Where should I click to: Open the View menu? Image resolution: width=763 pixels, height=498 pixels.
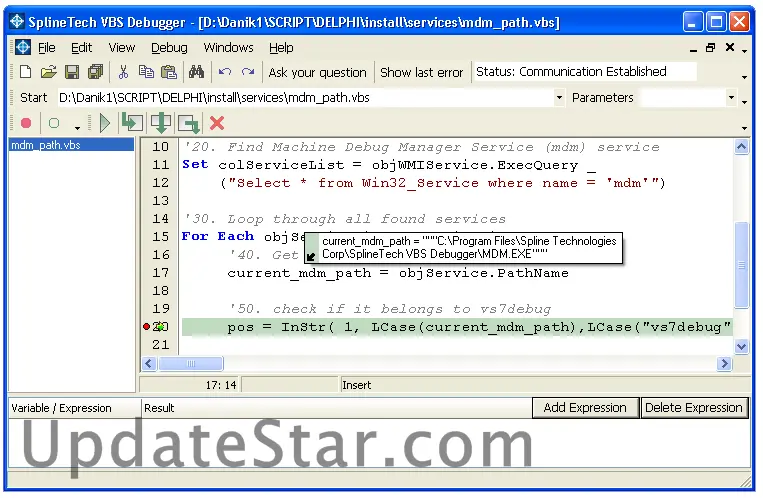122,48
